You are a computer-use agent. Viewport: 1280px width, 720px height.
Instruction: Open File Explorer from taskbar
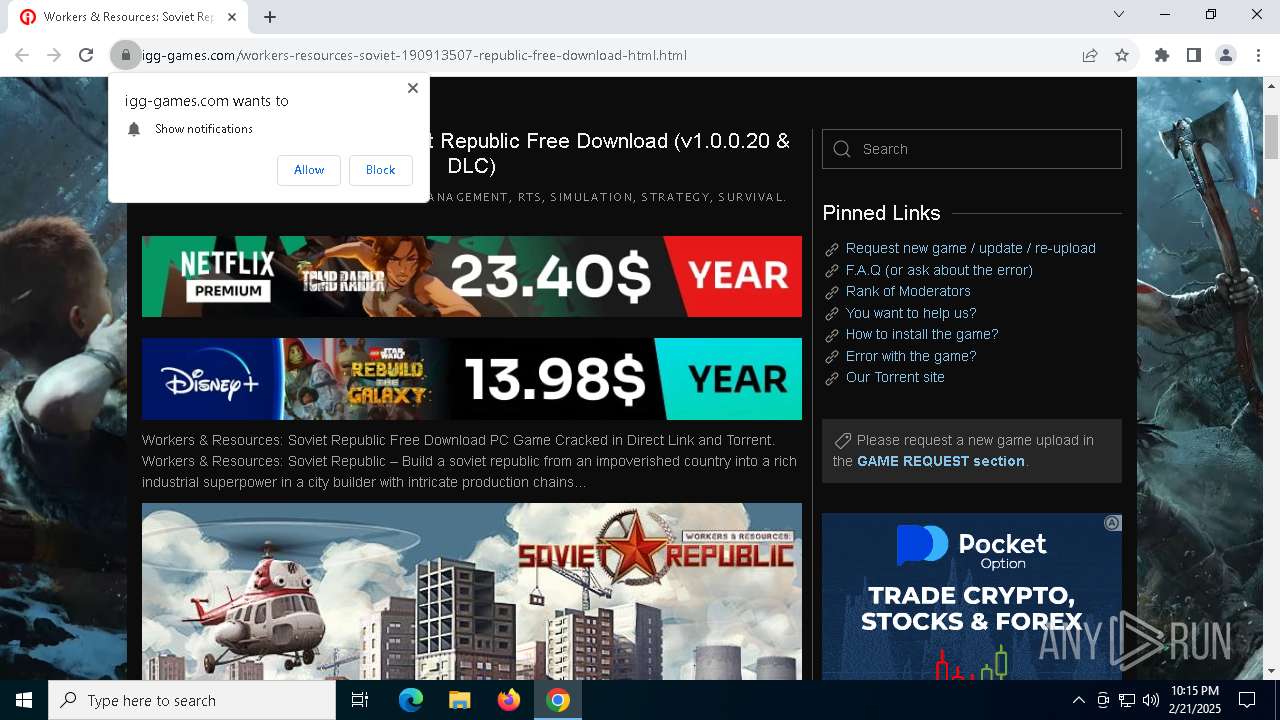[459, 700]
